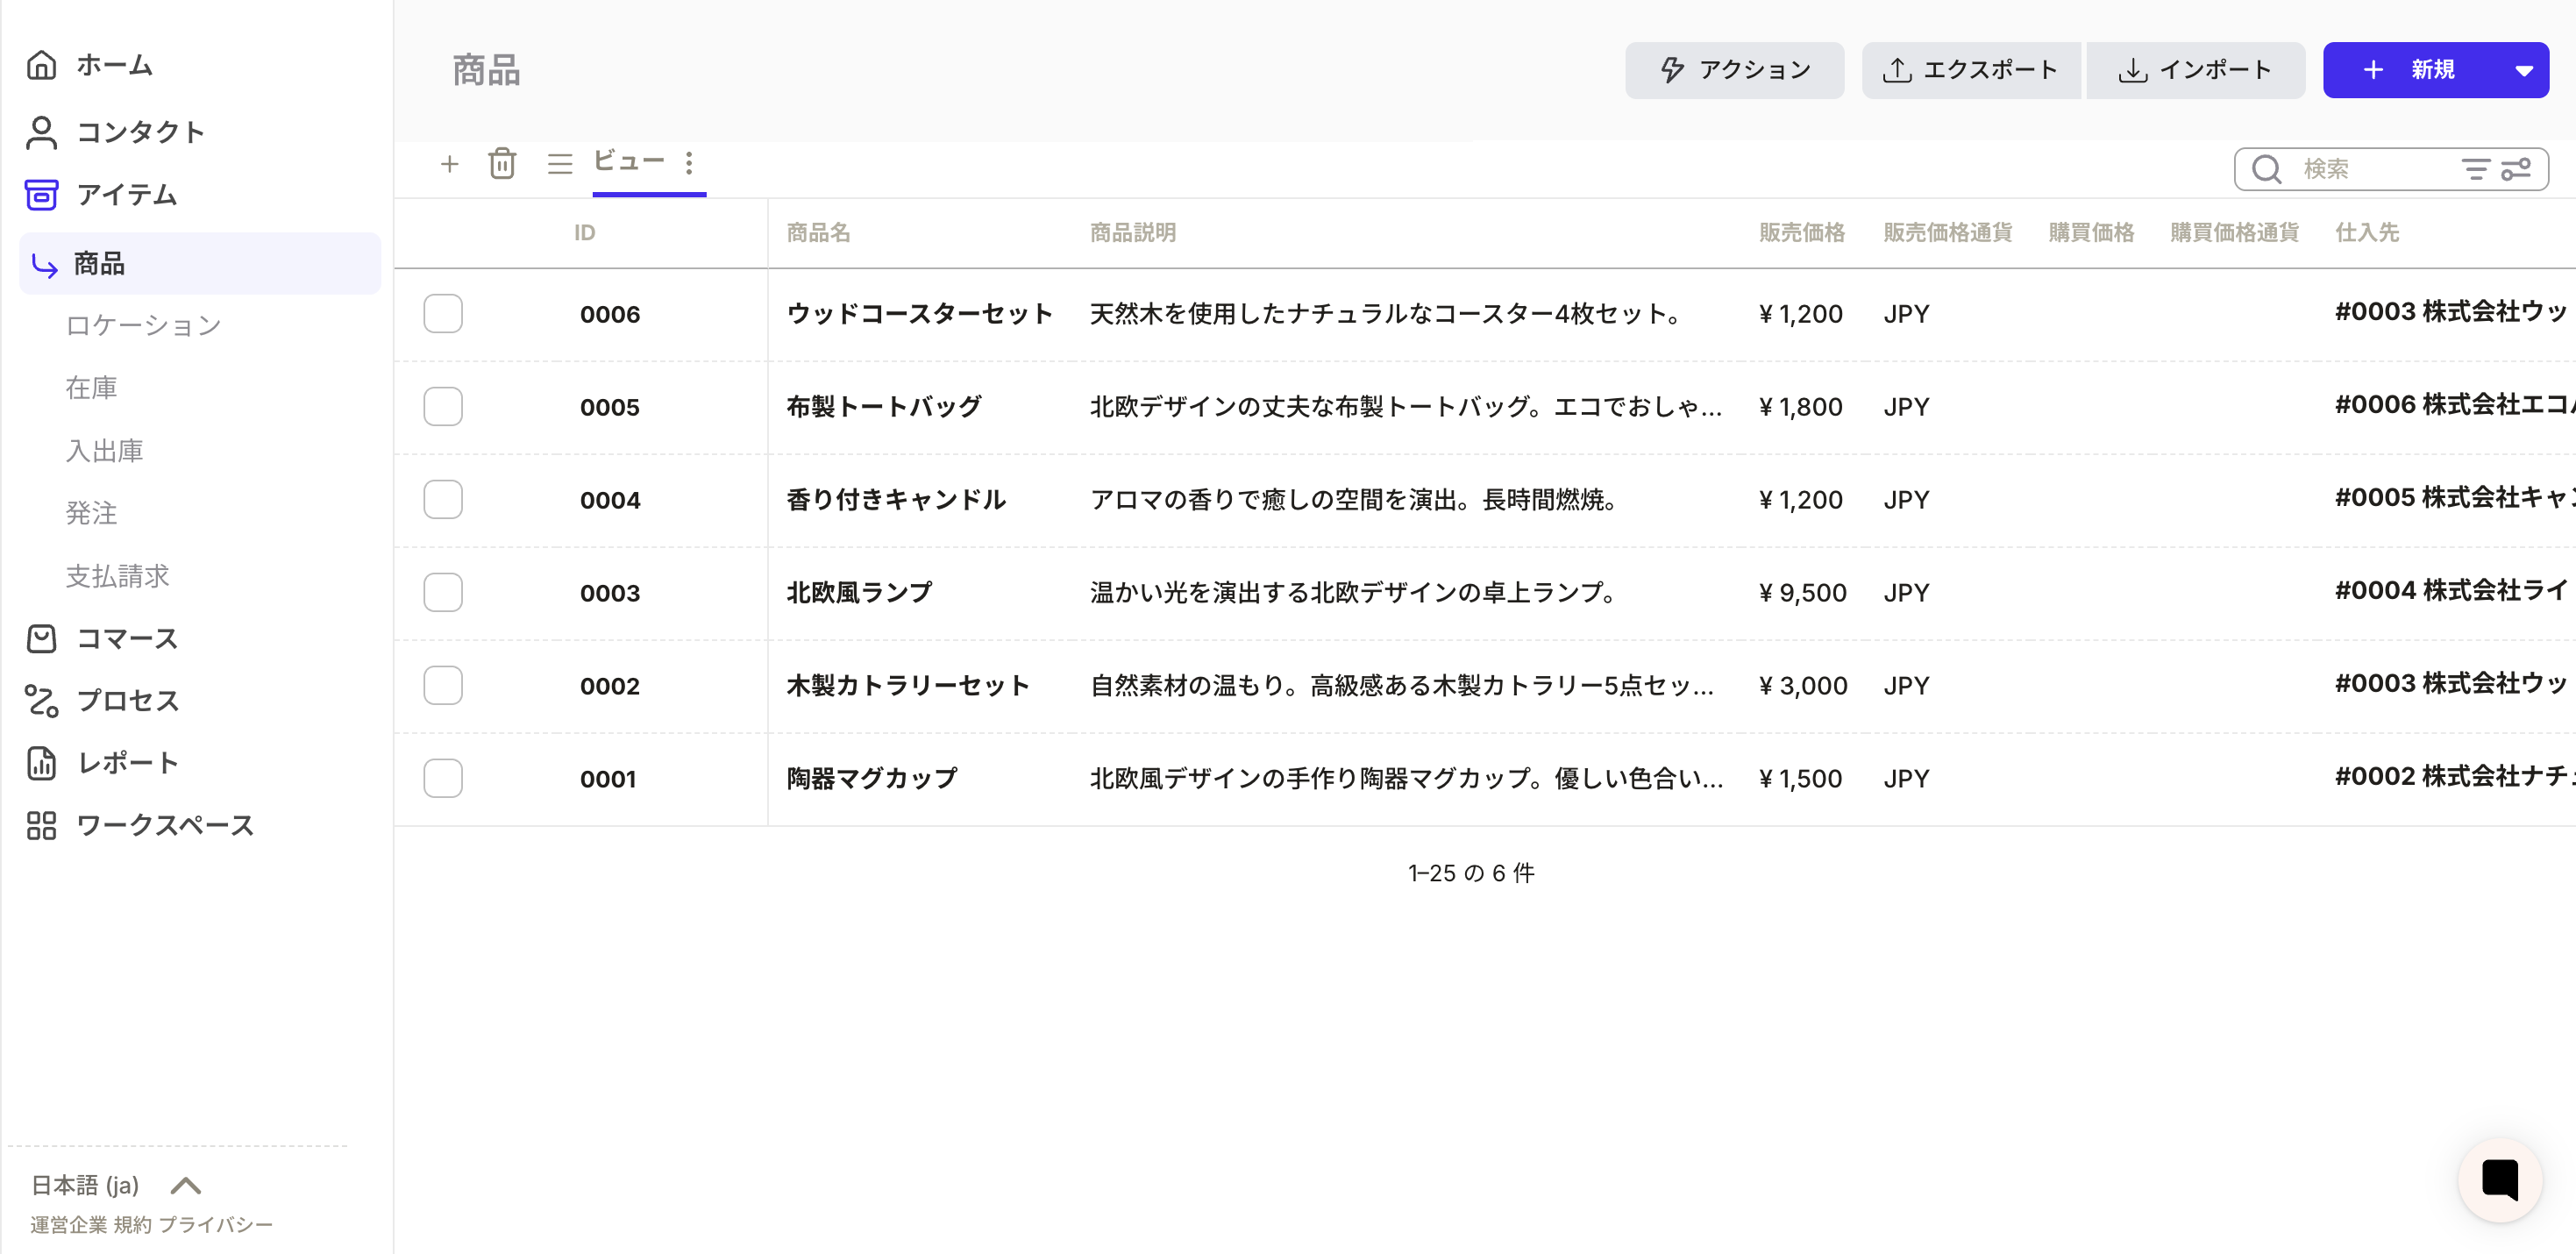Click the plus add-row icon
The image size is (2576, 1254).
click(x=449, y=163)
